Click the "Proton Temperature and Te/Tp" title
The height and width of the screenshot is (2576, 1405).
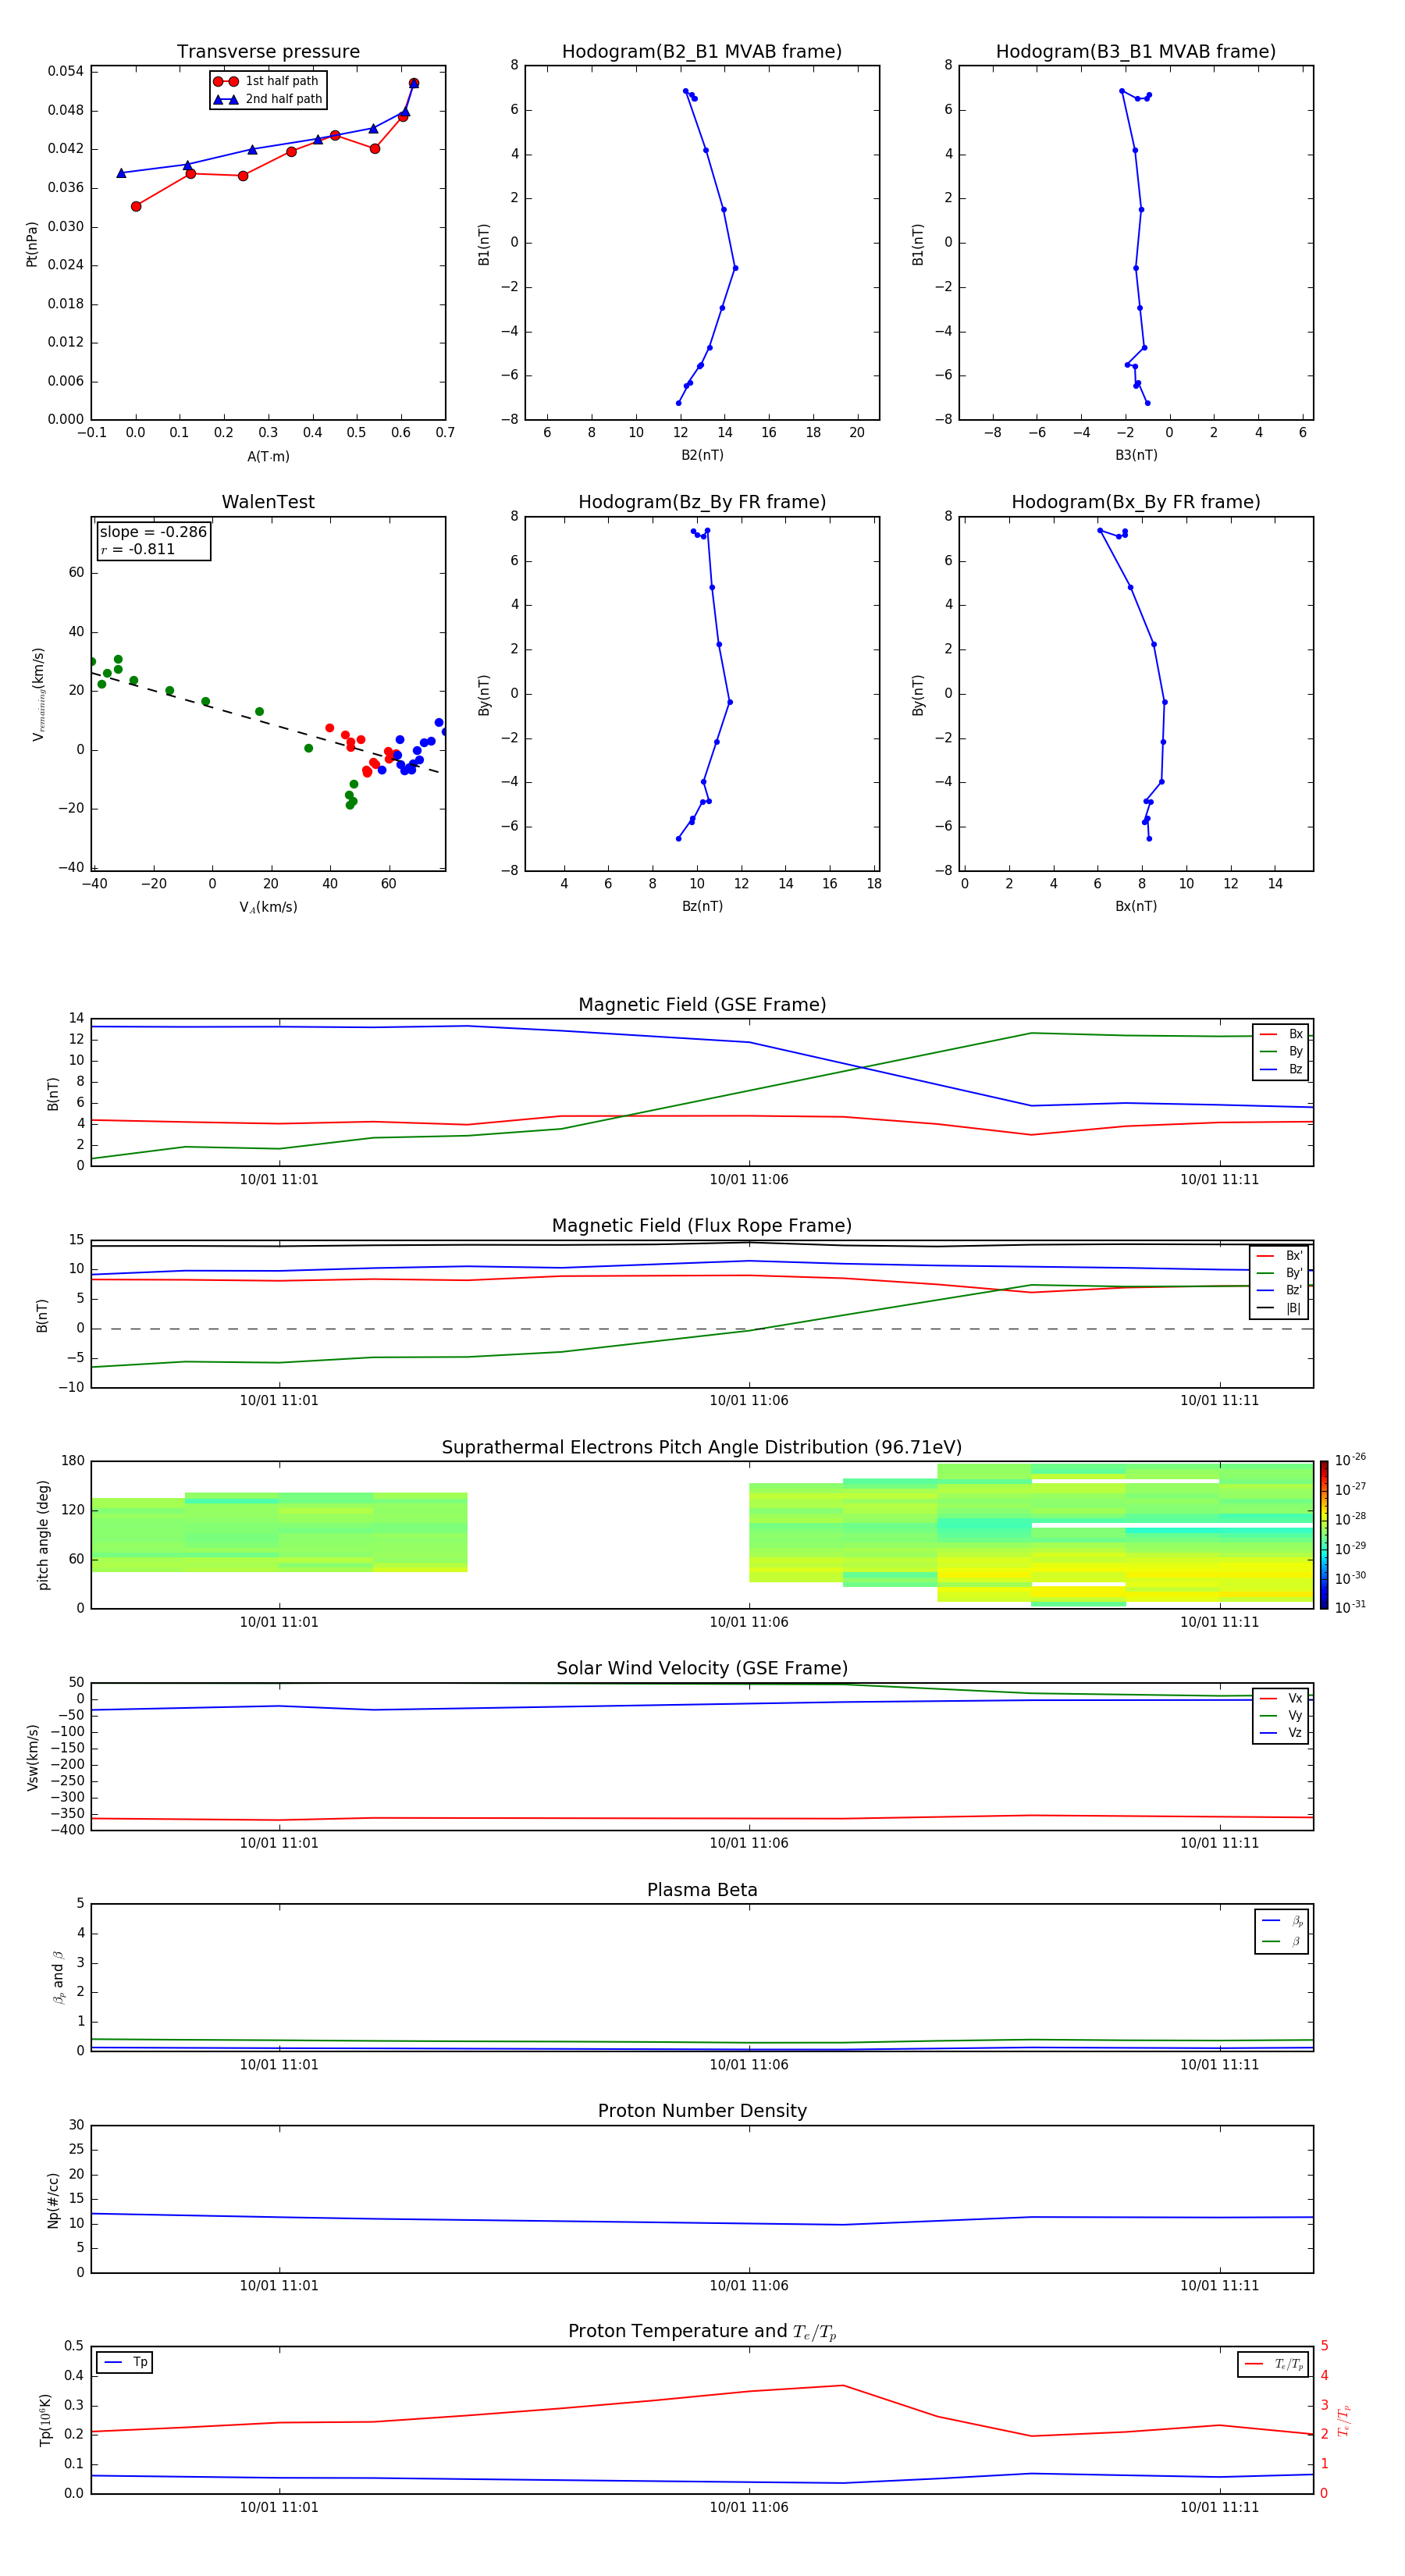[x=702, y=2332]
